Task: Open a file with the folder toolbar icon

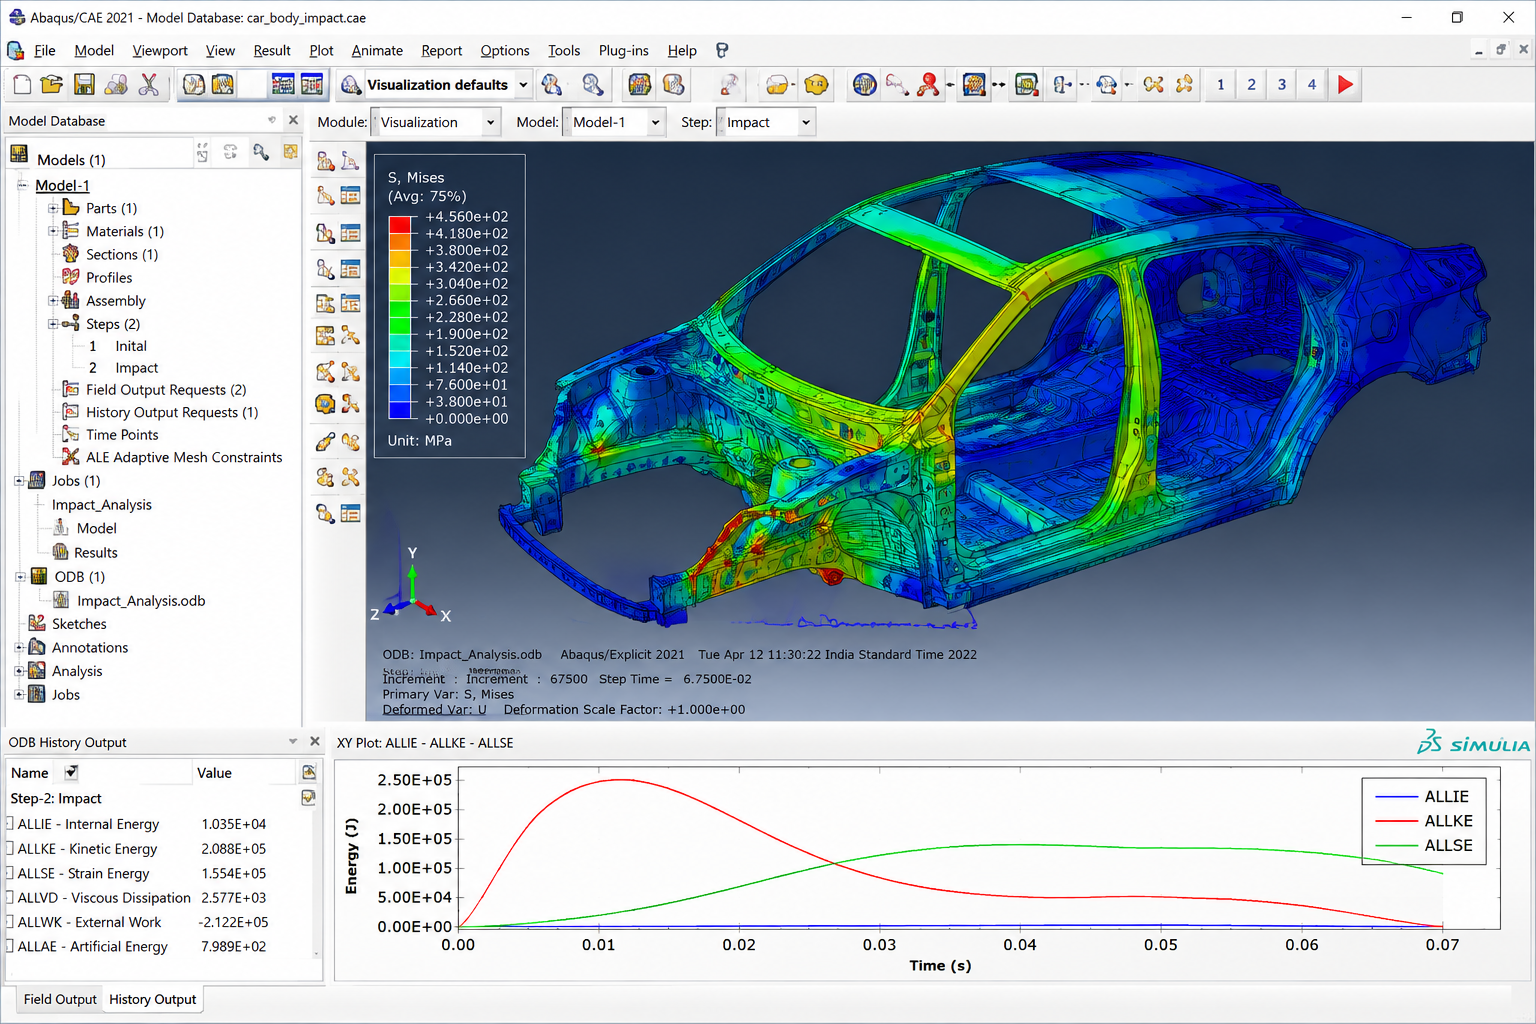Action: point(52,85)
